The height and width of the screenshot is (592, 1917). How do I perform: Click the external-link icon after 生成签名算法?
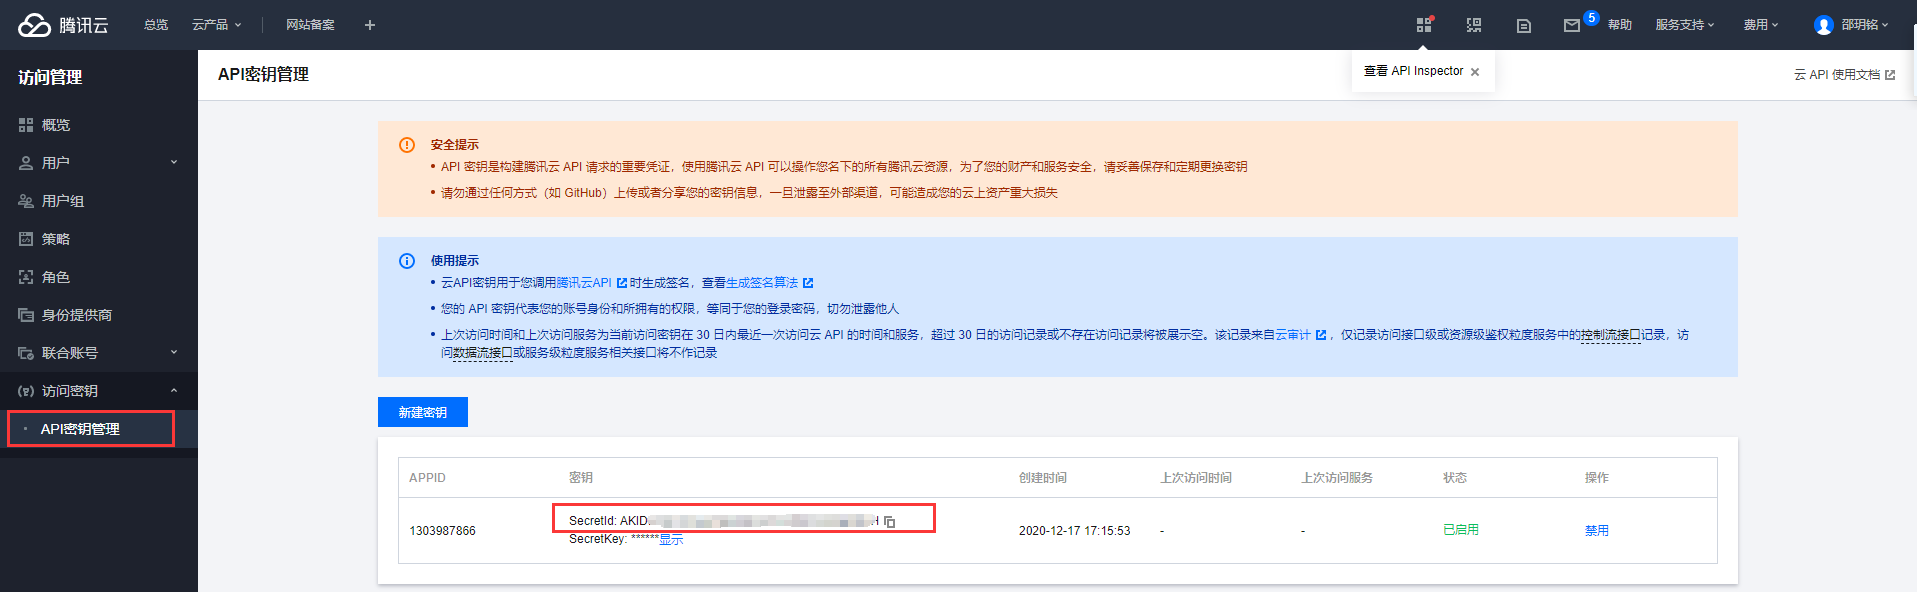click(808, 283)
